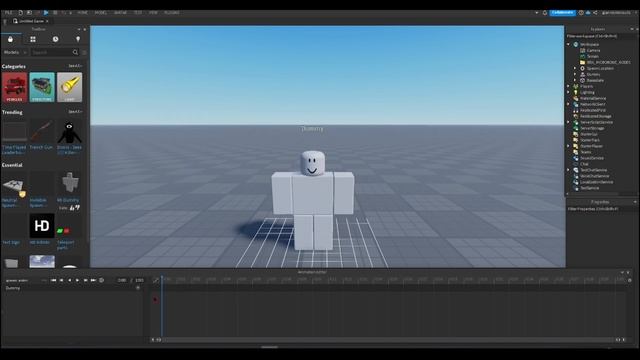Expand the Baseplate node
The width and height of the screenshot is (640, 360).
coord(575,80)
